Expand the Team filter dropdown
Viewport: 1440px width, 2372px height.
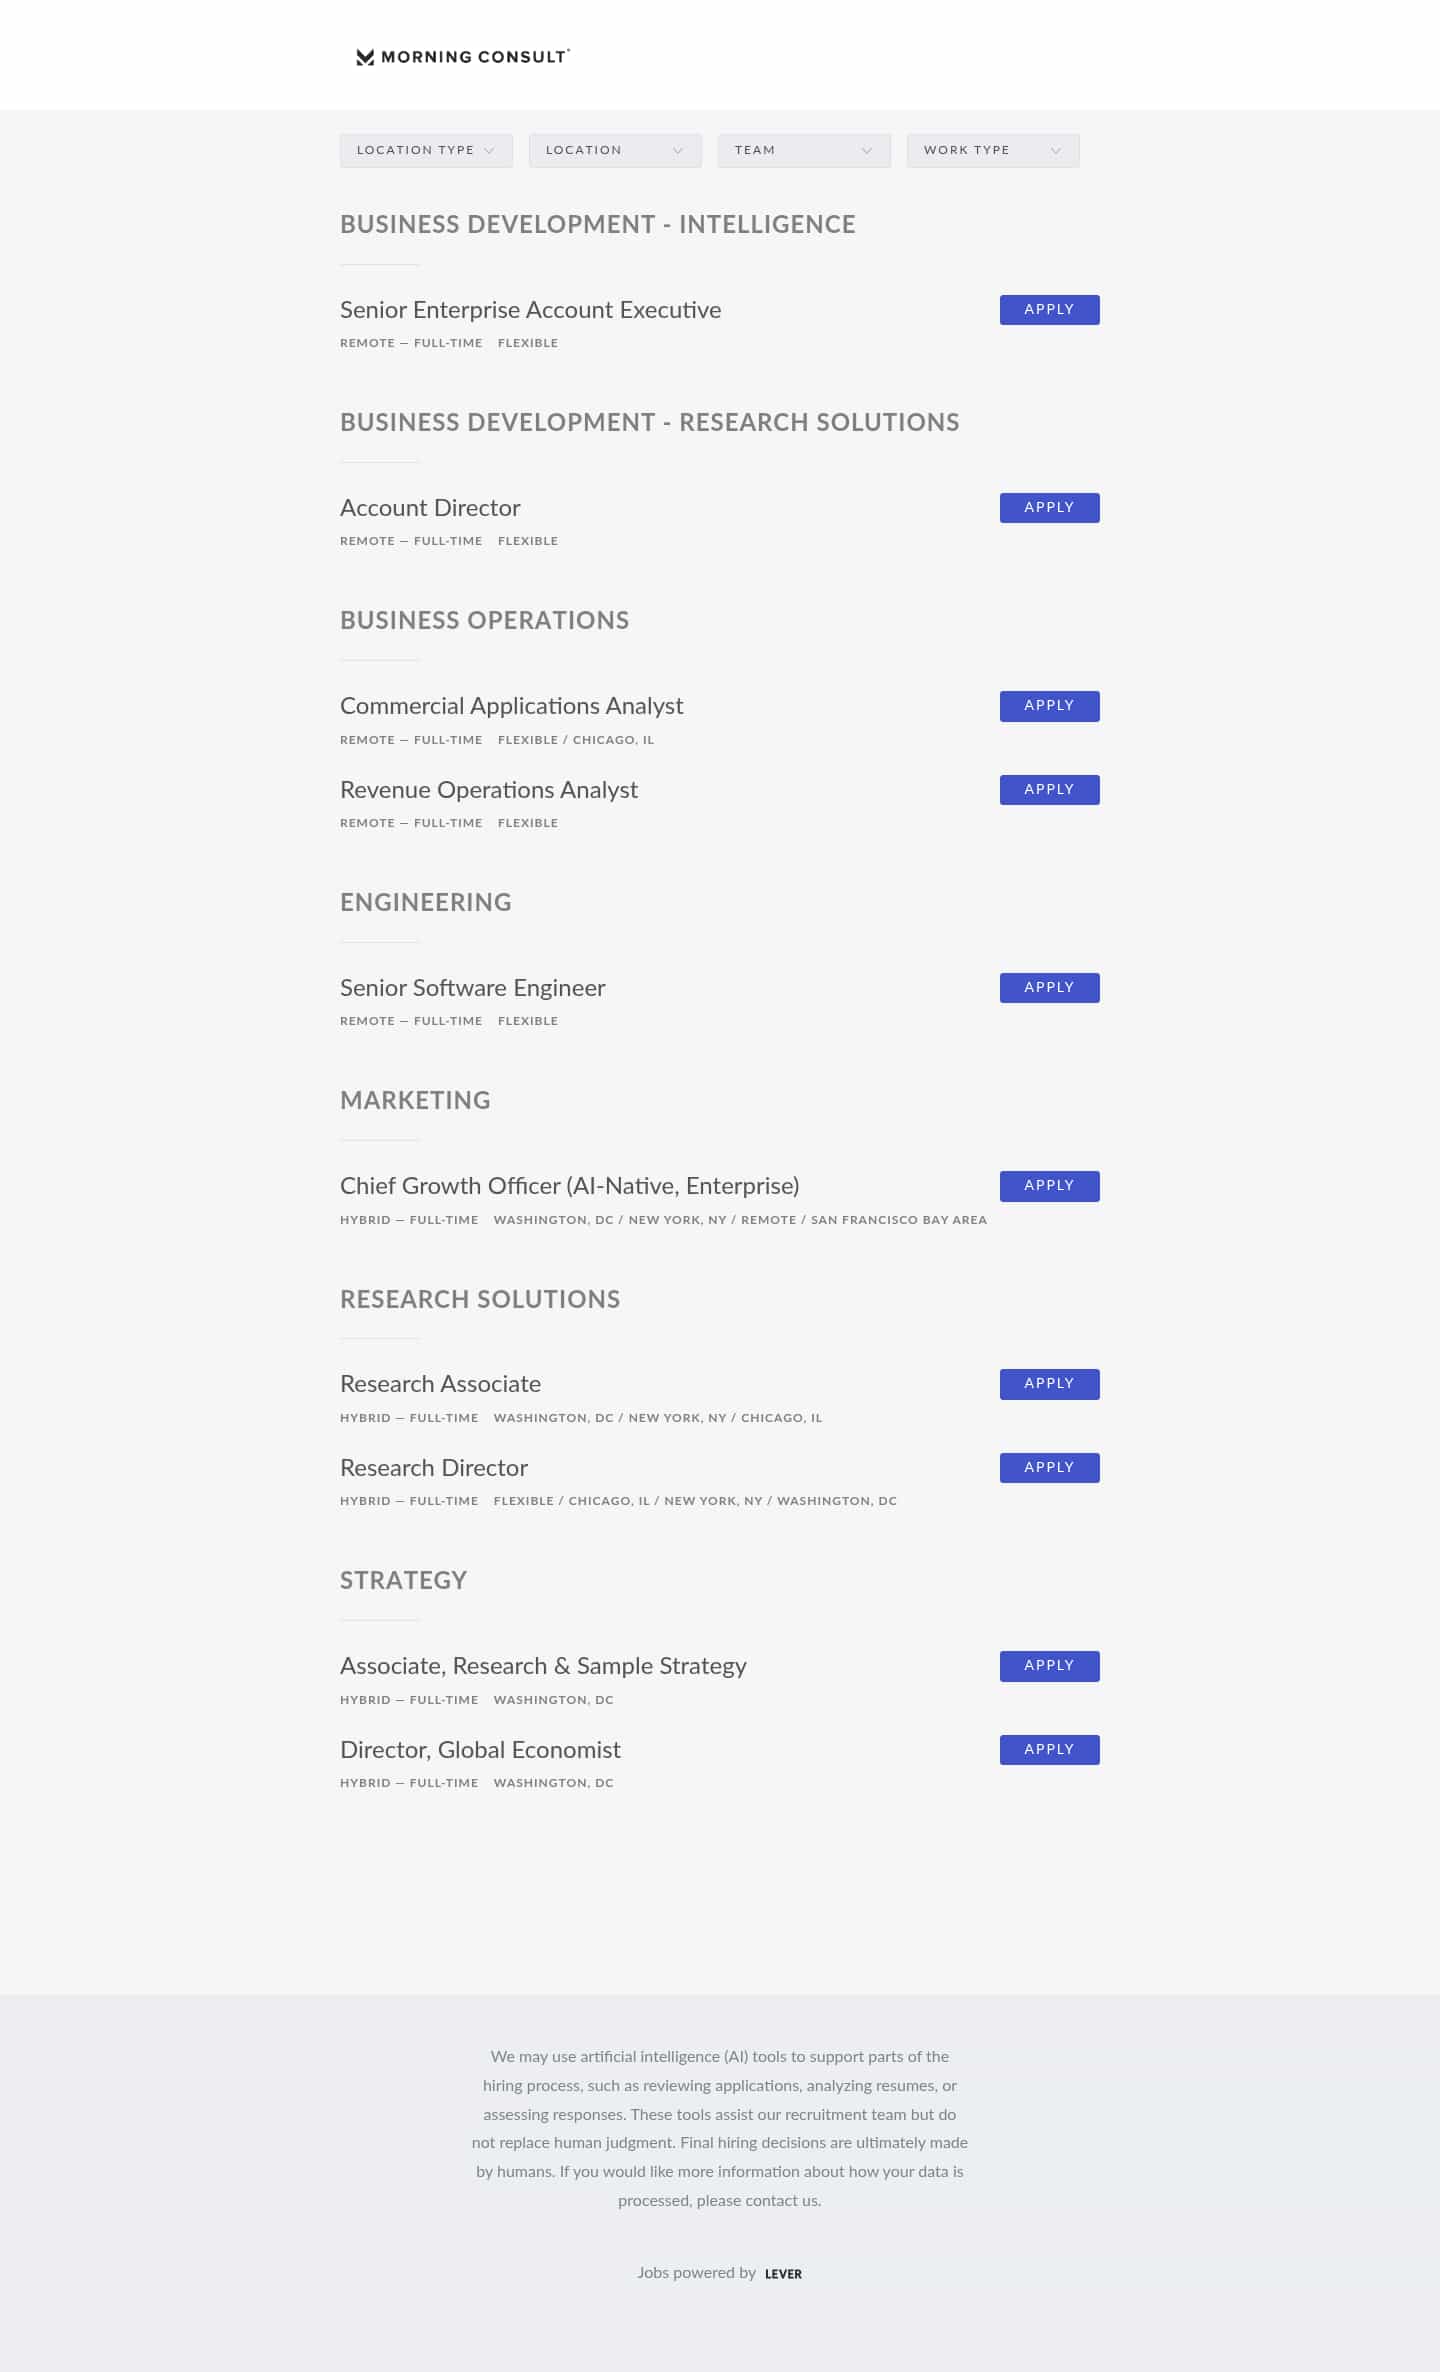803,150
